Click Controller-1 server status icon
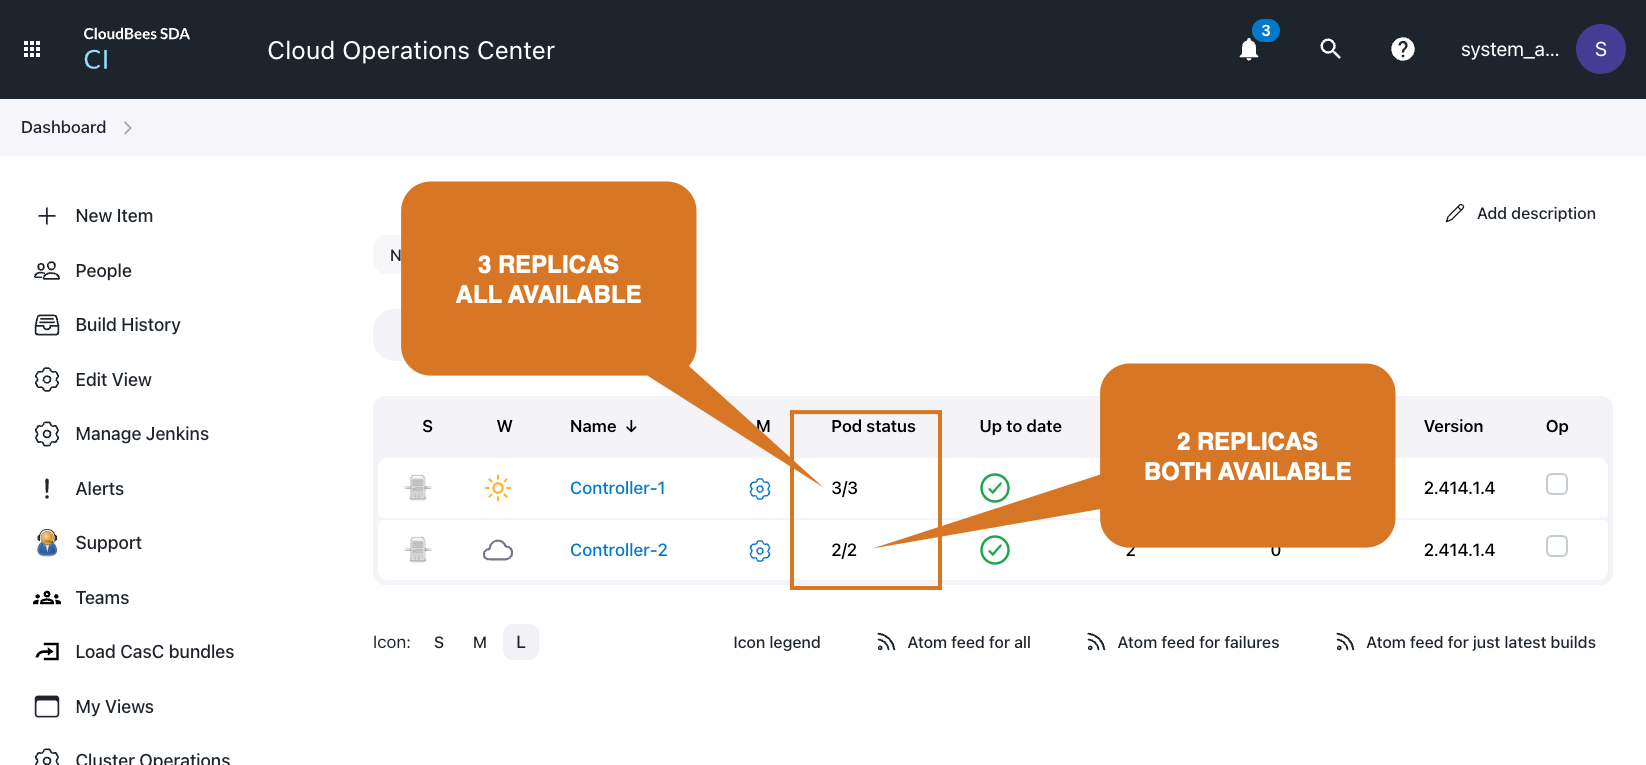Image resolution: width=1646 pixels, height=765 pixels. pyautogui.click(x=418, y=488)
